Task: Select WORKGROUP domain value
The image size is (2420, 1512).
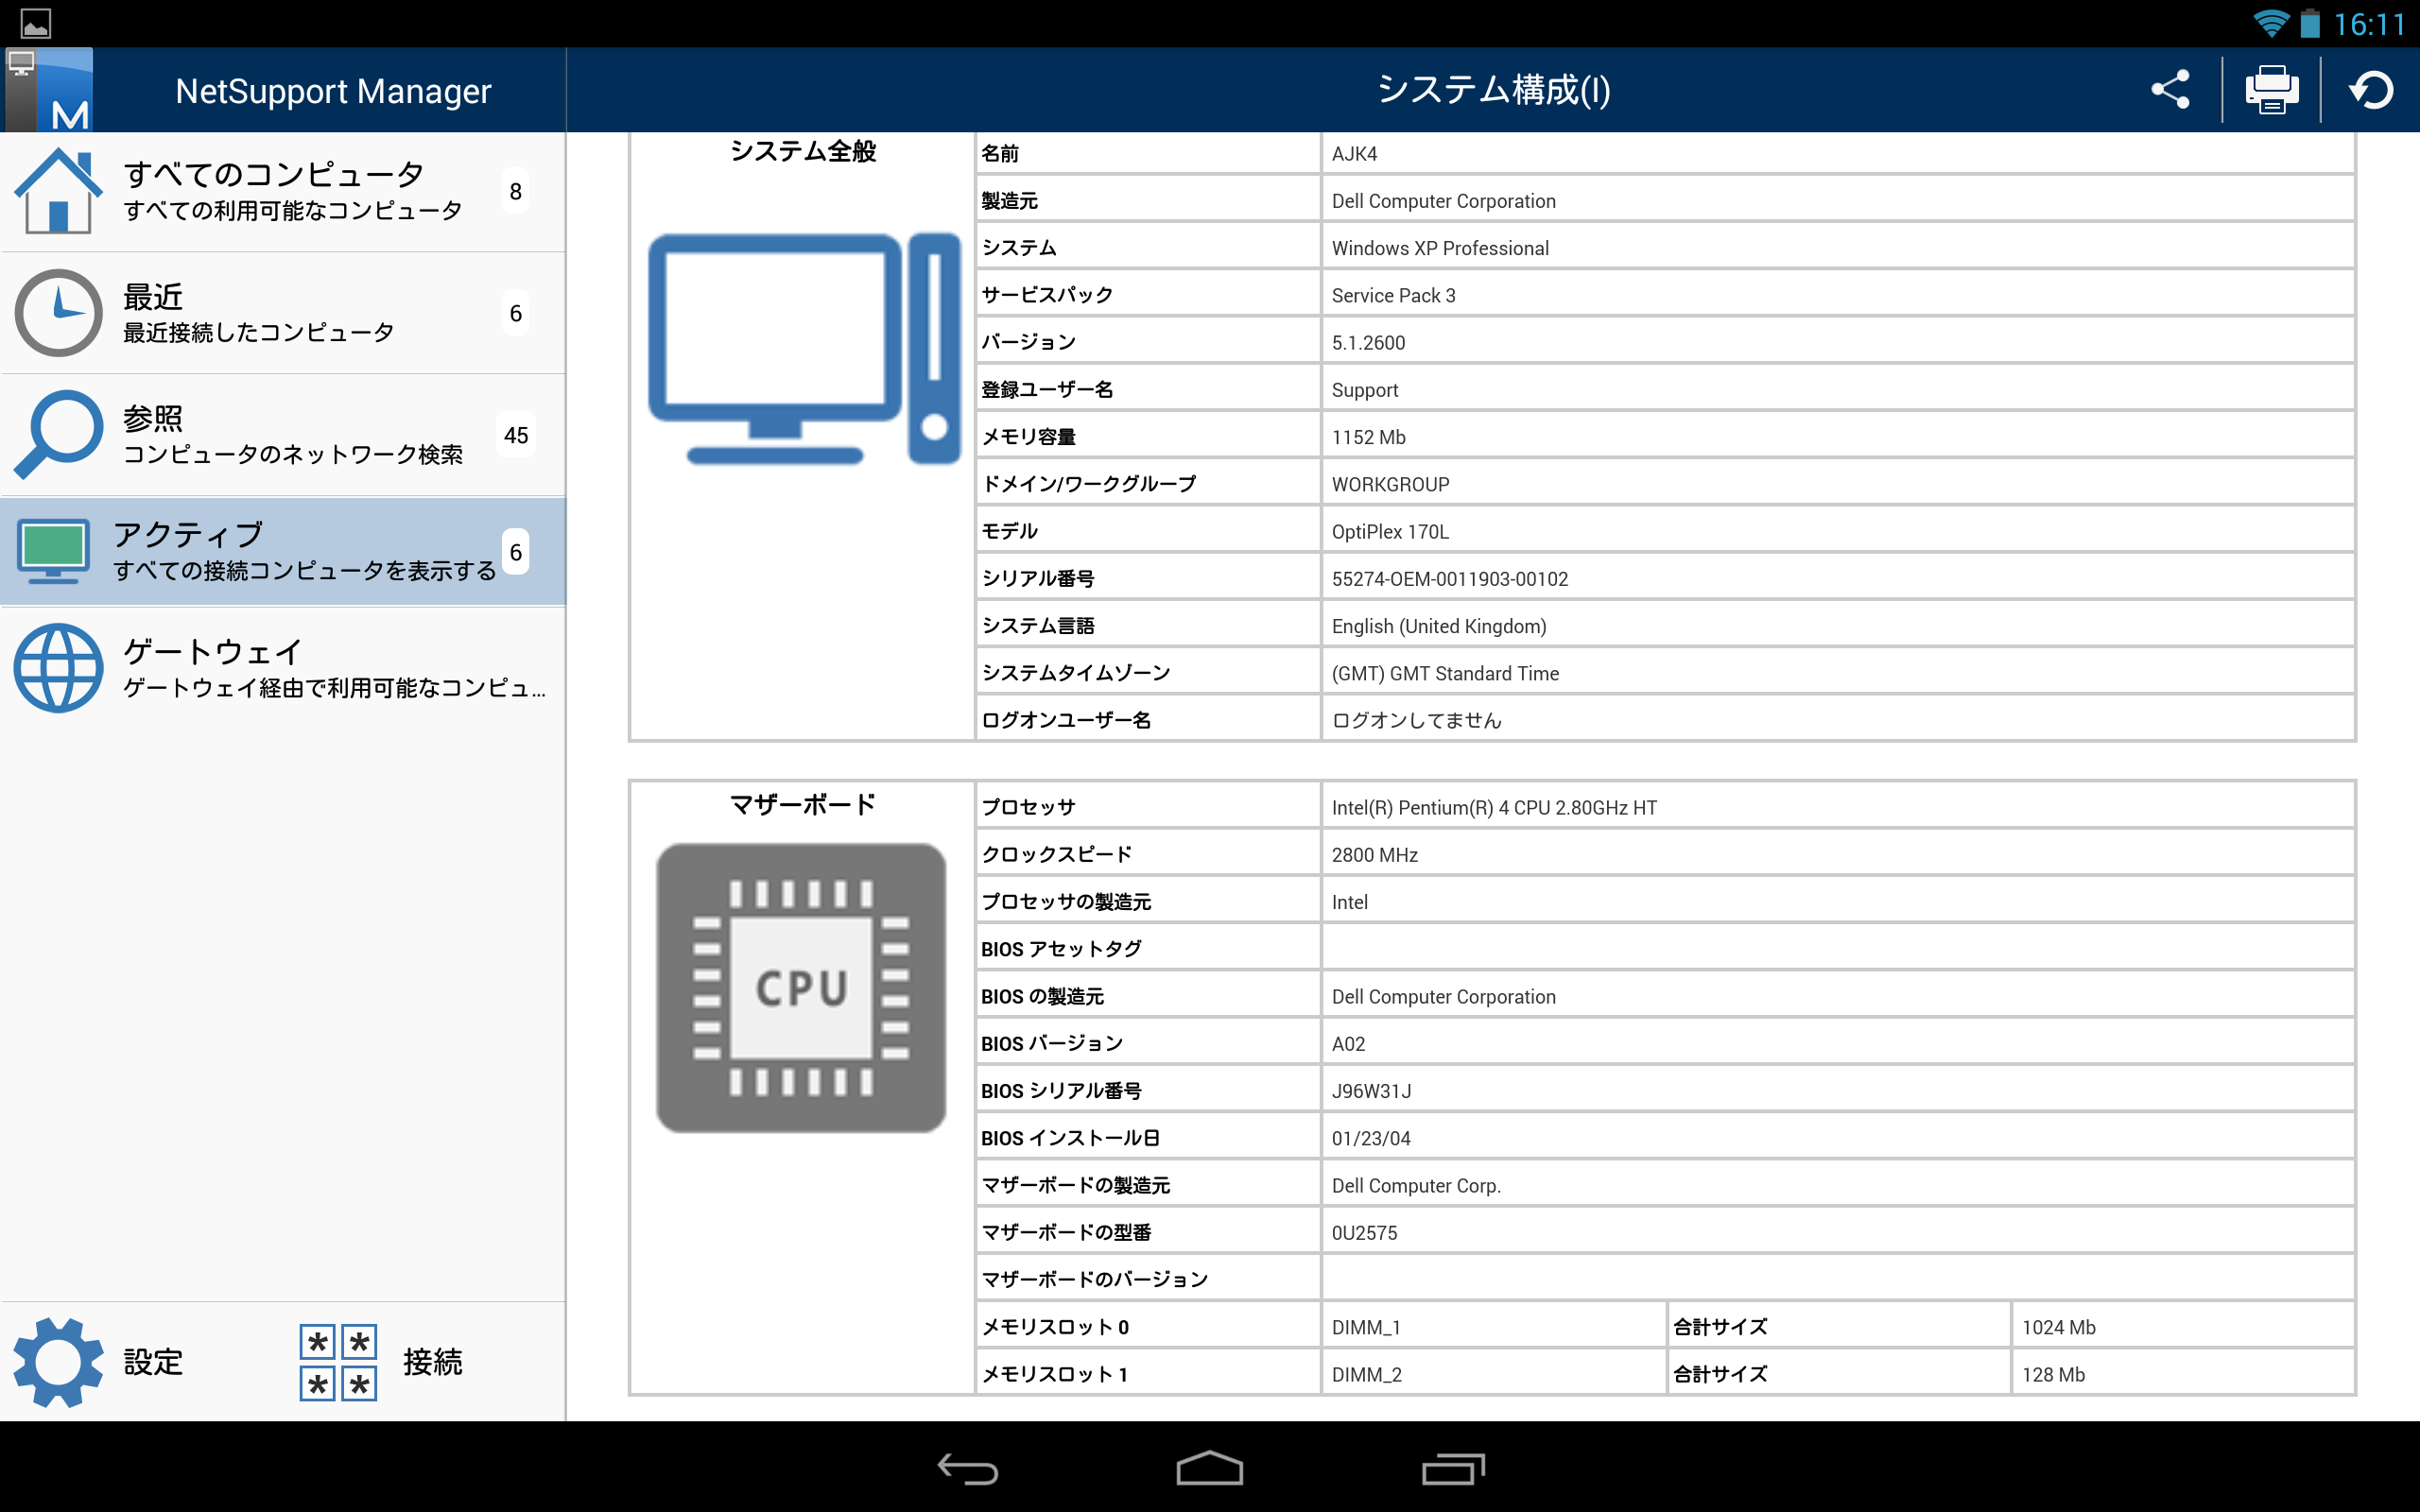Action: [1390, 485]
